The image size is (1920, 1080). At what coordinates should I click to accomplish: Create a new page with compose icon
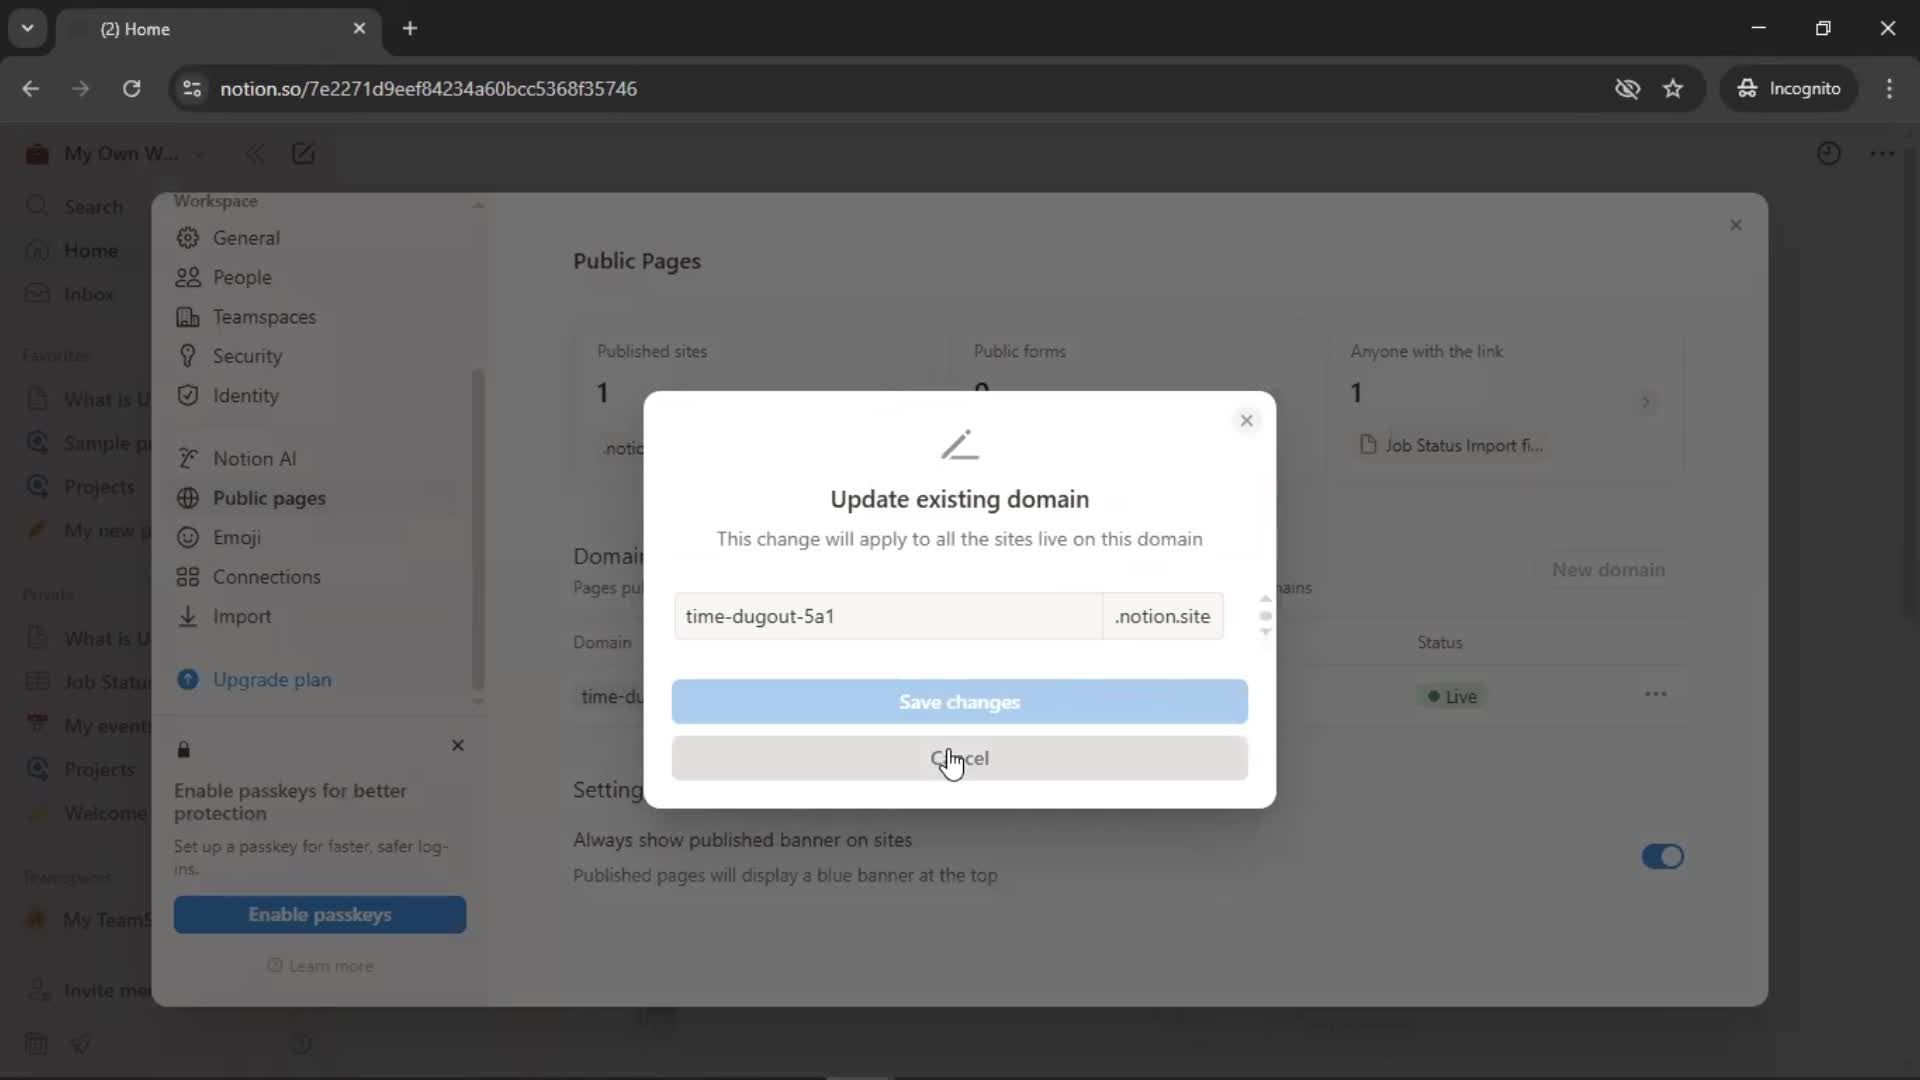coord(303,153)
